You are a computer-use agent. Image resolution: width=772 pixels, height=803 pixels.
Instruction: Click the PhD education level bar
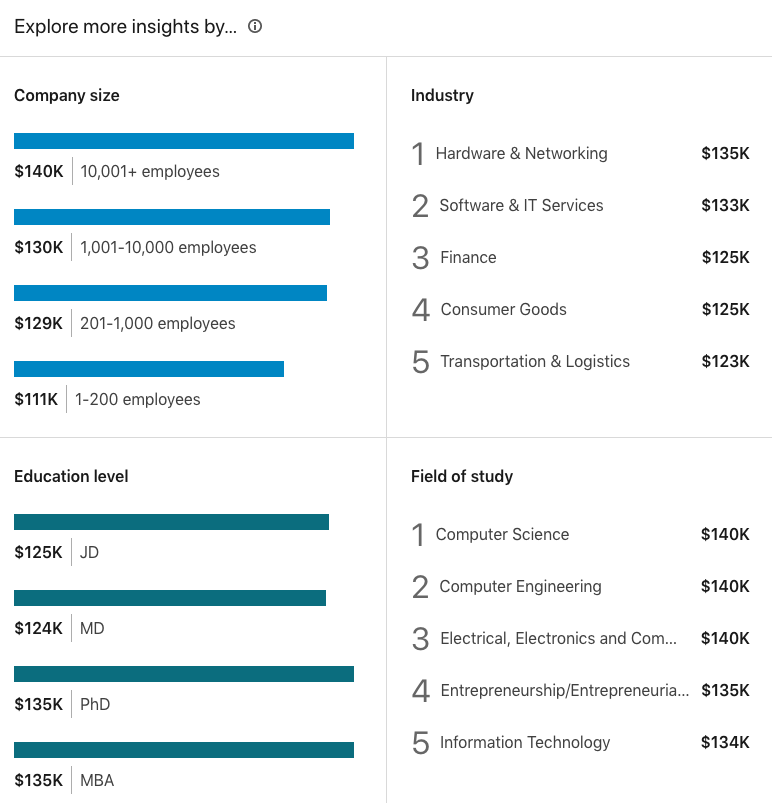click(x=183, y=673)
